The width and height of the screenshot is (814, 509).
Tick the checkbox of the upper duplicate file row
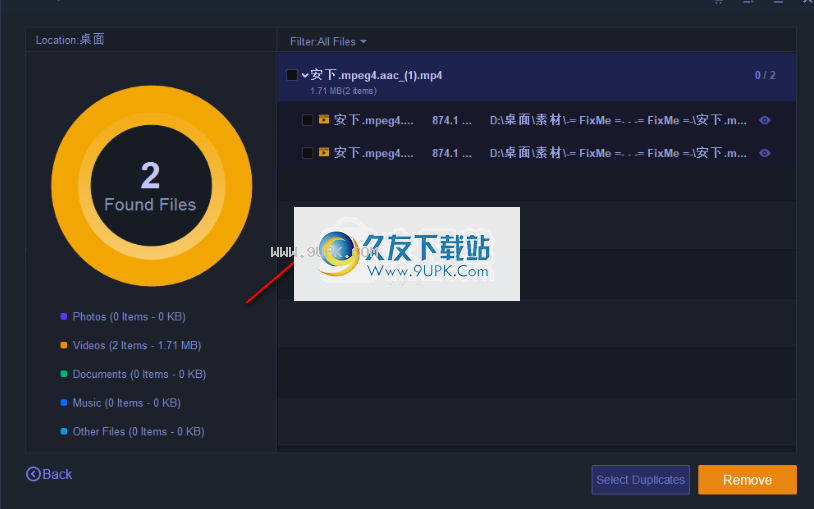click(307, 120)
